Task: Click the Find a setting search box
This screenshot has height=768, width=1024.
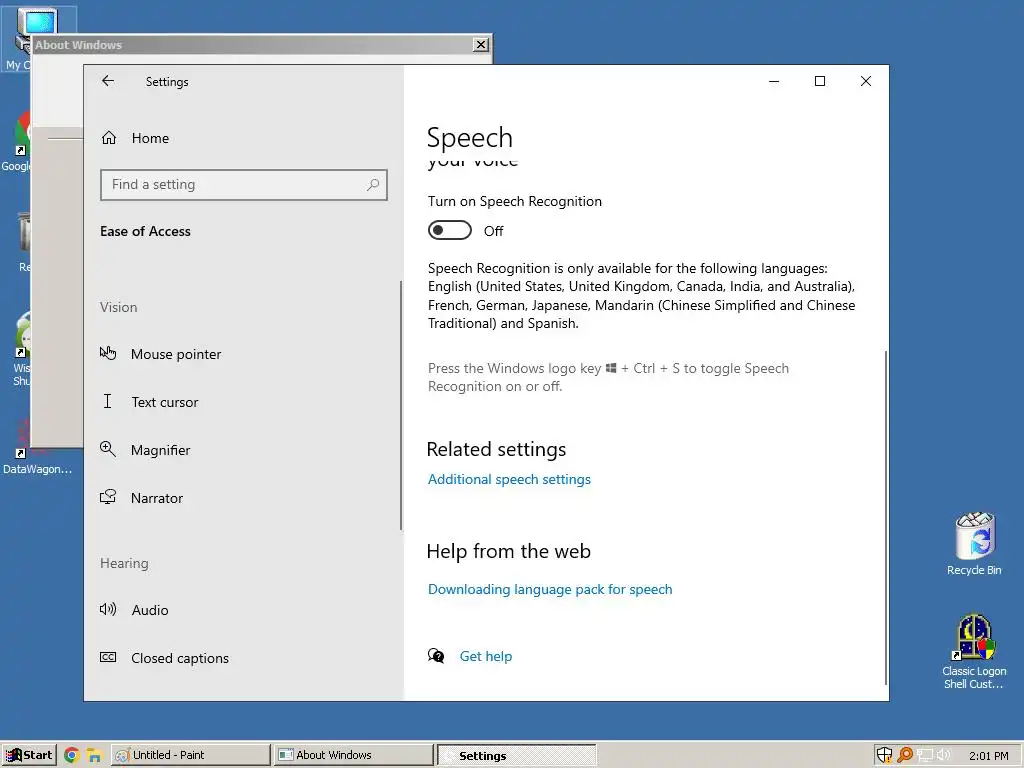Action: (x=244, y=185)
